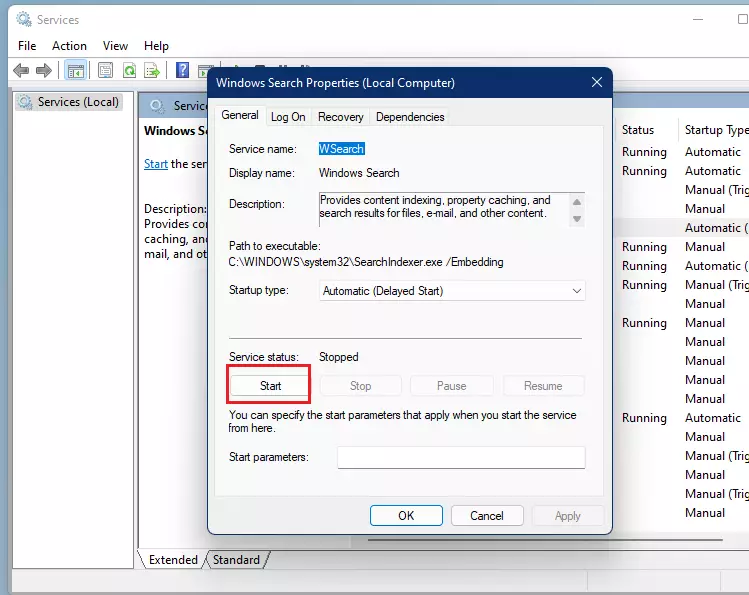Dismiss the dialog with Cancel
This screenshot has width=749, height=595.
(487, 516)
